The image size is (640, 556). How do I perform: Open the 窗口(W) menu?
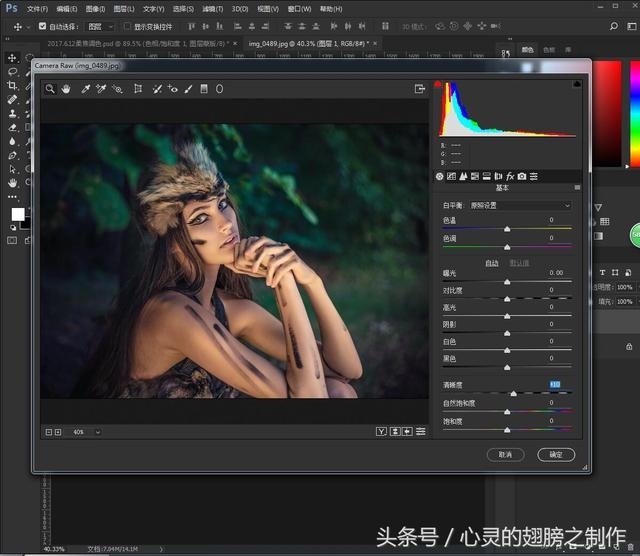[x=299, y=9]
